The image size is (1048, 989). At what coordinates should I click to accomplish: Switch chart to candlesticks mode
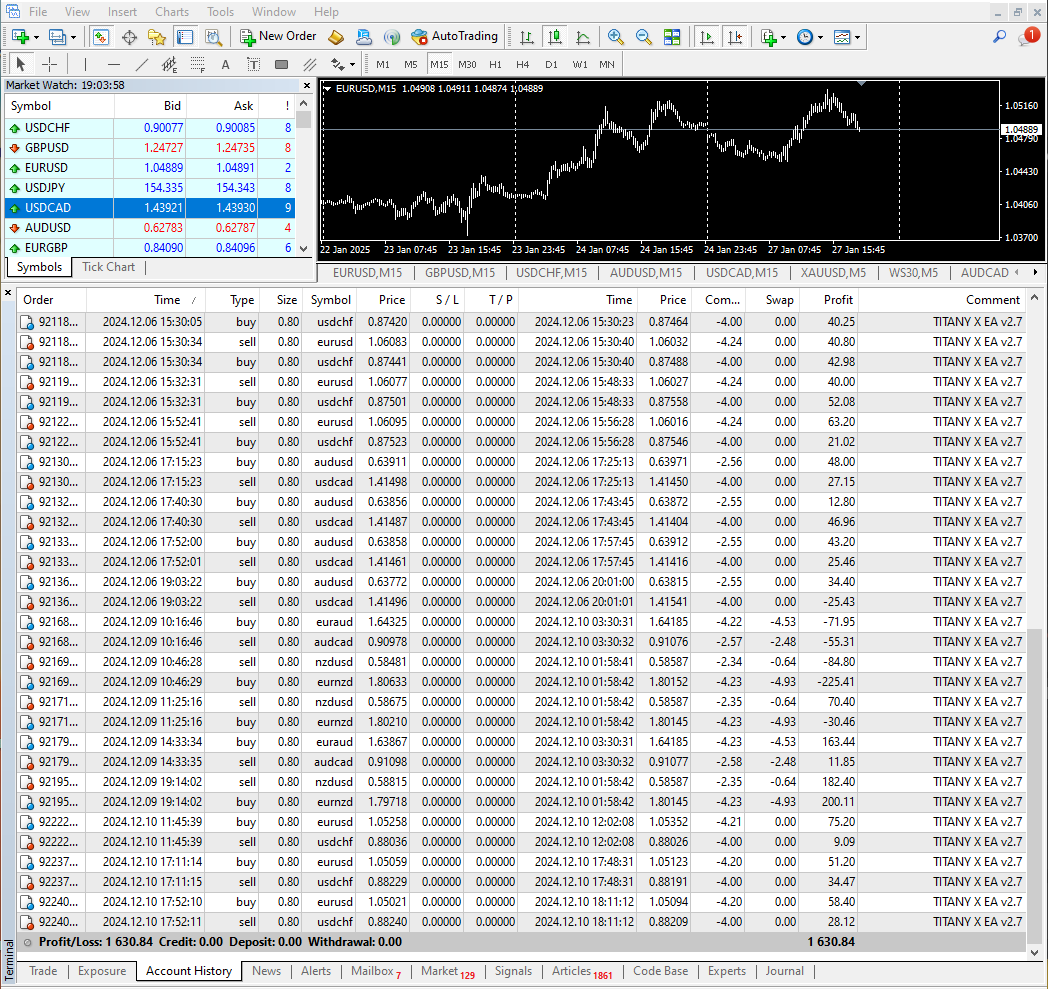coord(555,37)
